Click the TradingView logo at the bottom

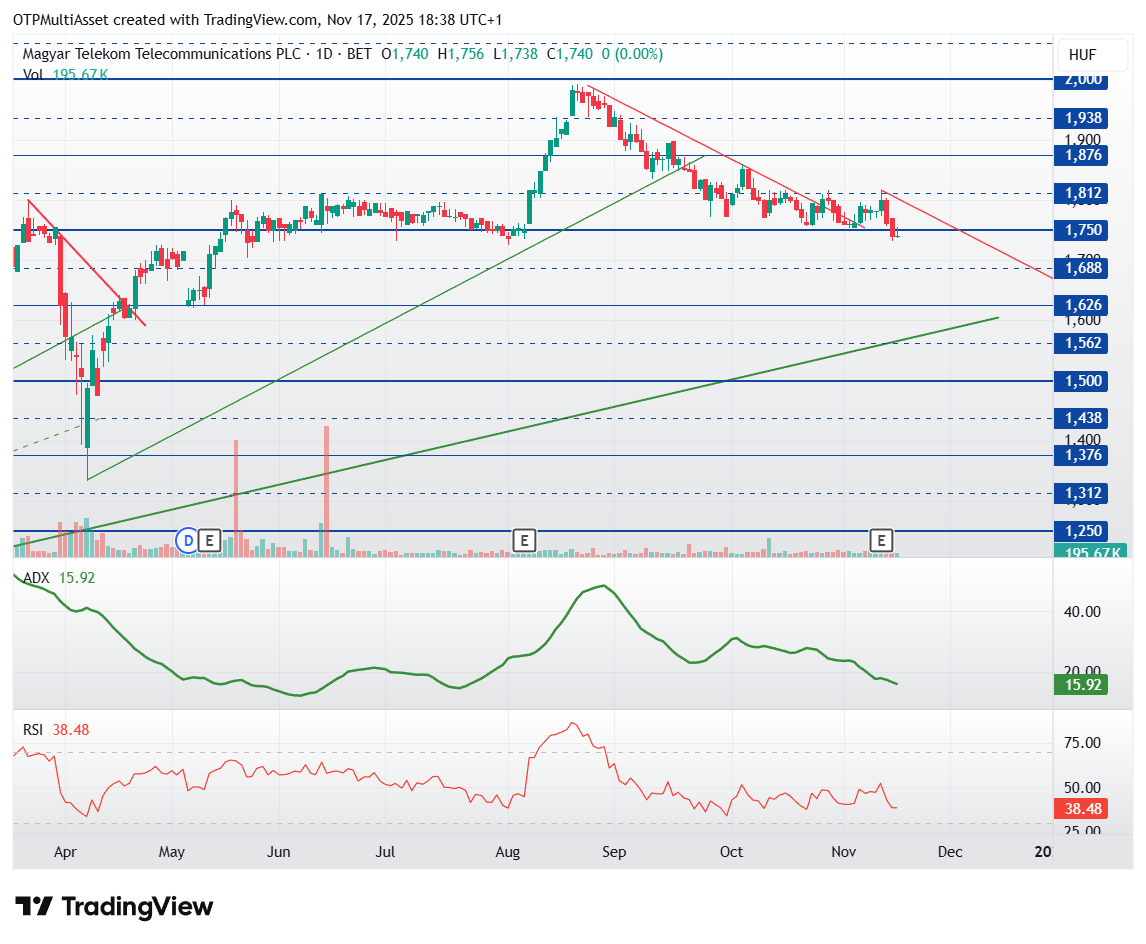coord(115,907)
